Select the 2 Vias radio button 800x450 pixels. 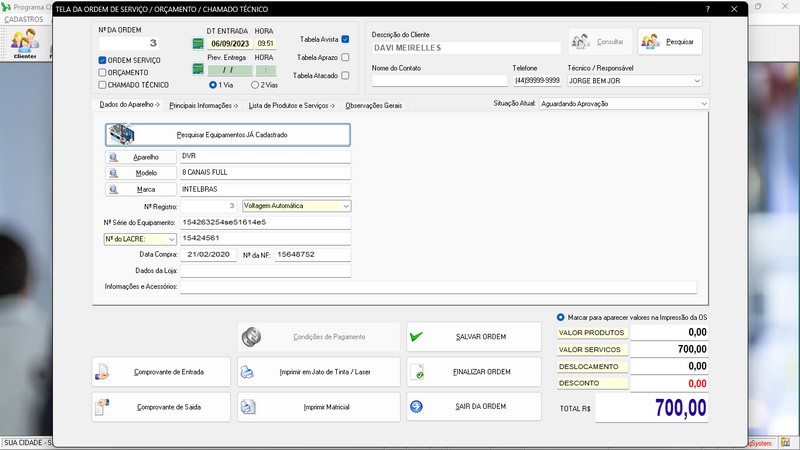255,85
